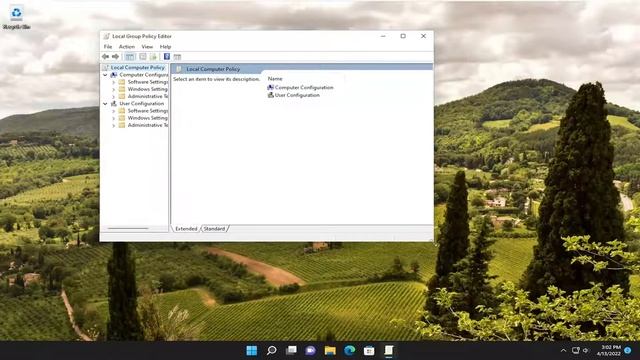640x360 pixels.
Task: Open the gpedit title bar system icon
Action: point(107,36)
